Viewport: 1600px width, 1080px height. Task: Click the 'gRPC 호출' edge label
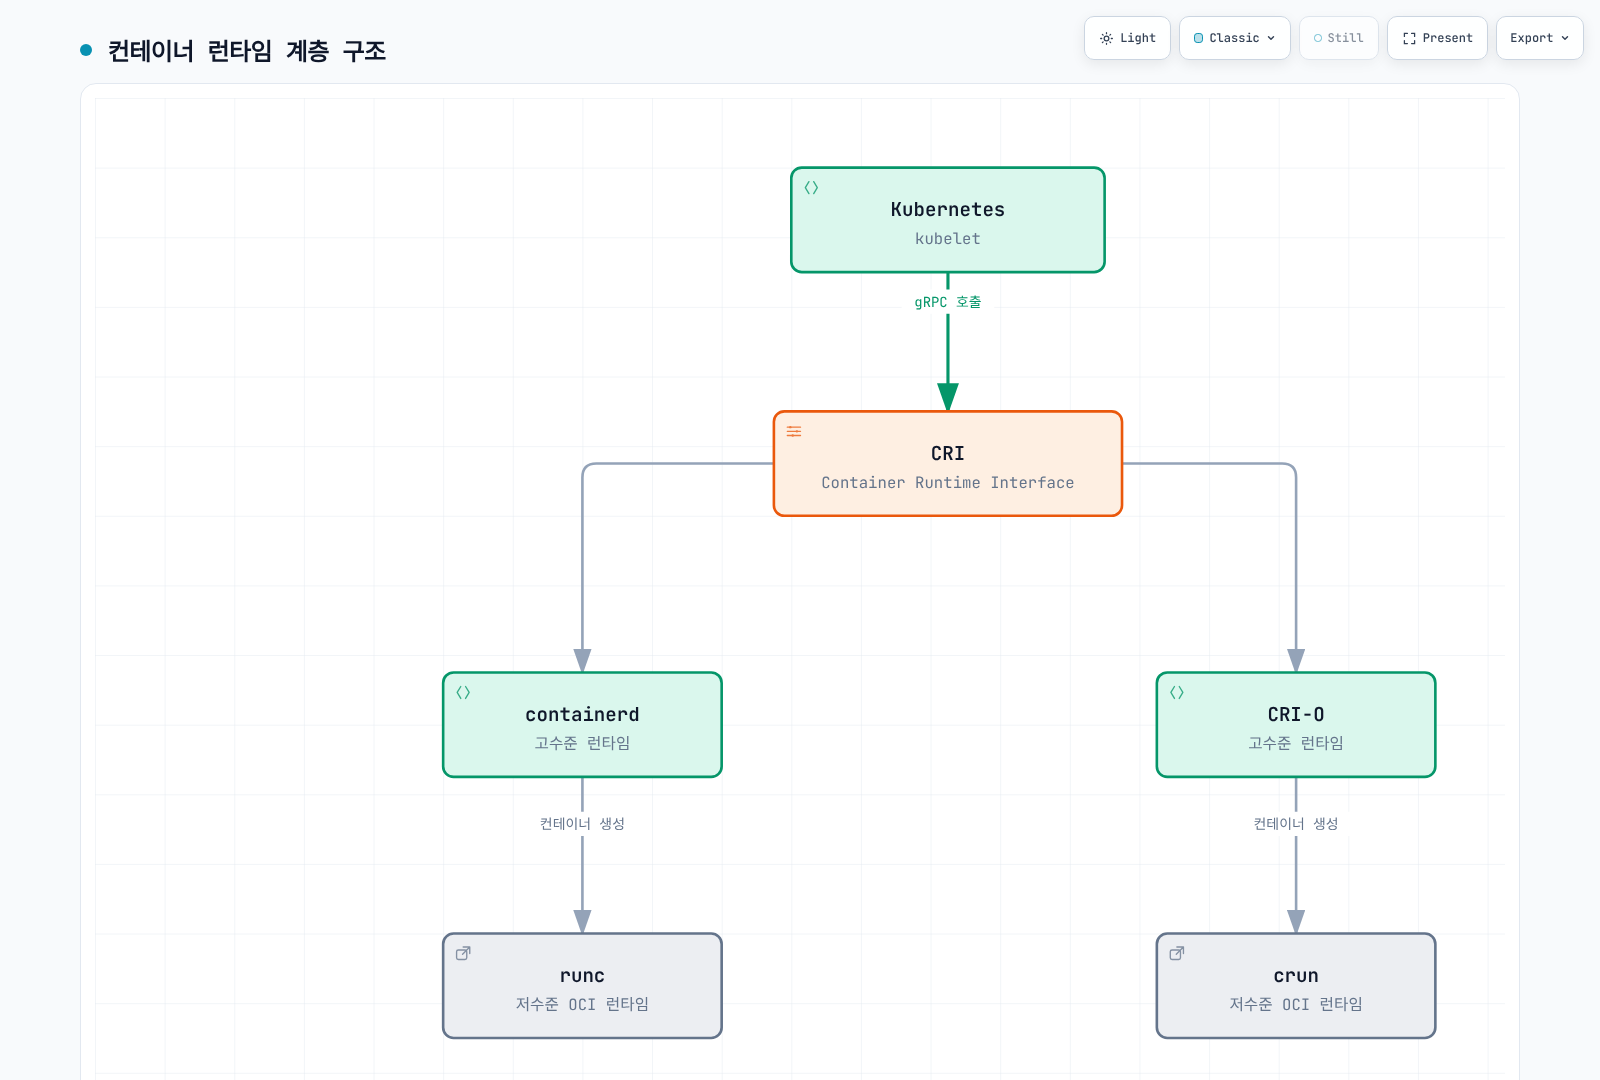coord(948,302)
